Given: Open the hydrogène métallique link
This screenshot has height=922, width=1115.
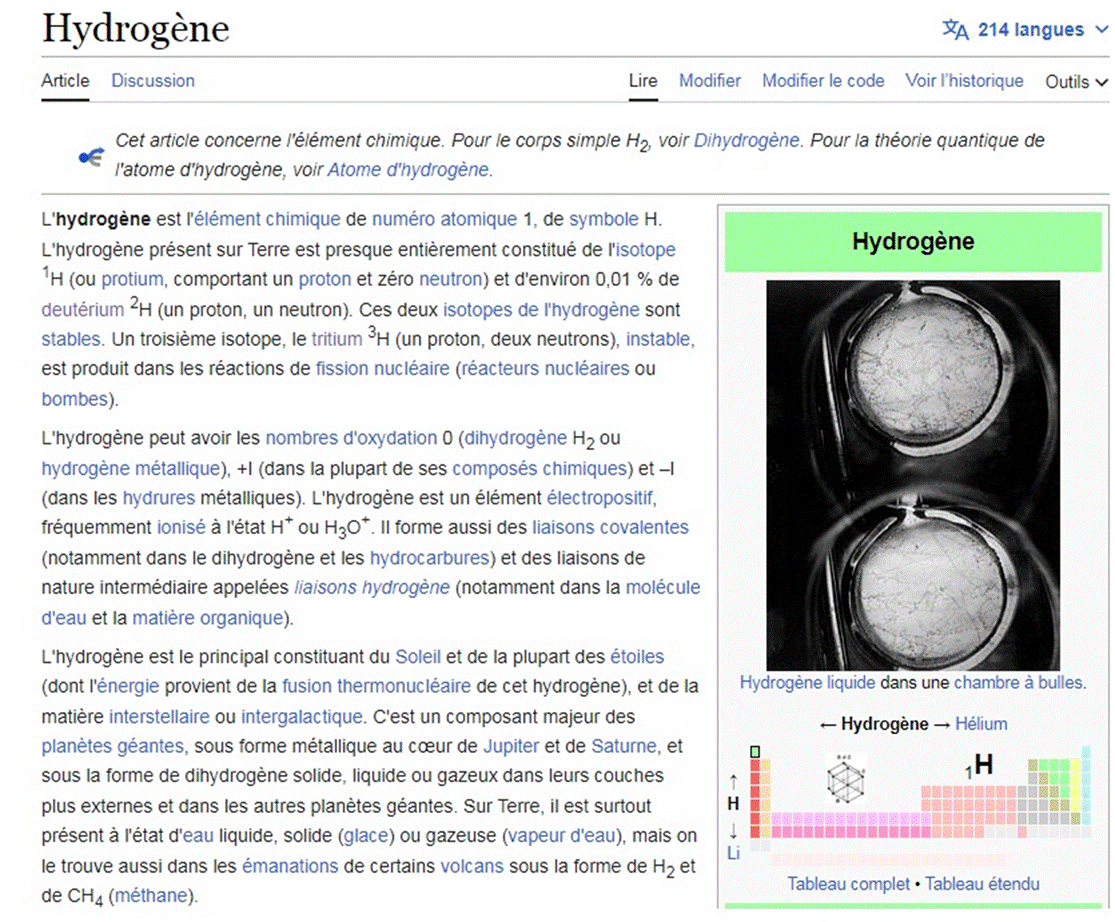Looking at the screenshot, I should coord(131,469).
